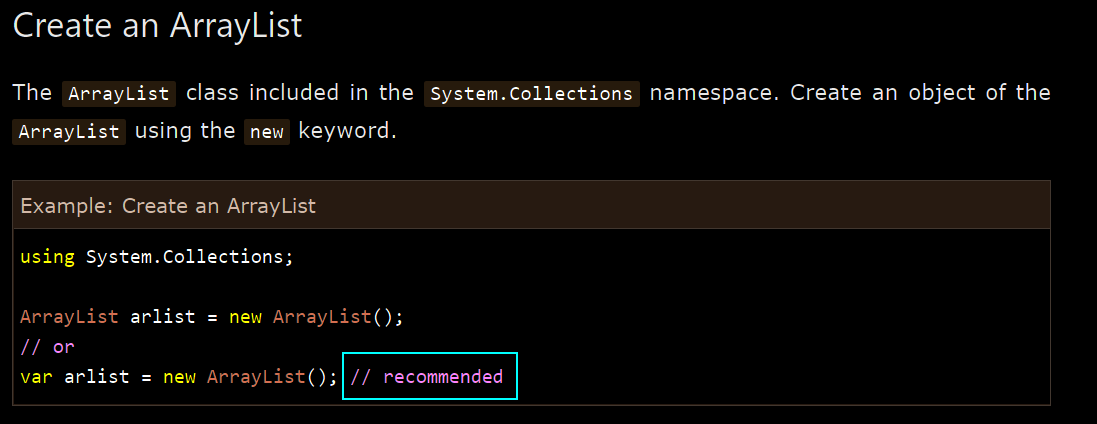Click "System.Collections;" in the code block
This screenshot has height=424, width=1097.
[189, 257]
